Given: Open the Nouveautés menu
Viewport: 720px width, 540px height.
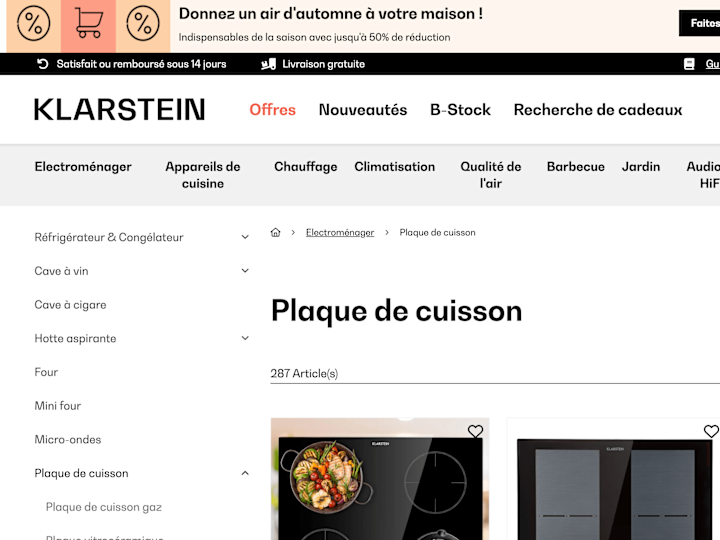Looking at the screenshot, I should click(363, 110).
